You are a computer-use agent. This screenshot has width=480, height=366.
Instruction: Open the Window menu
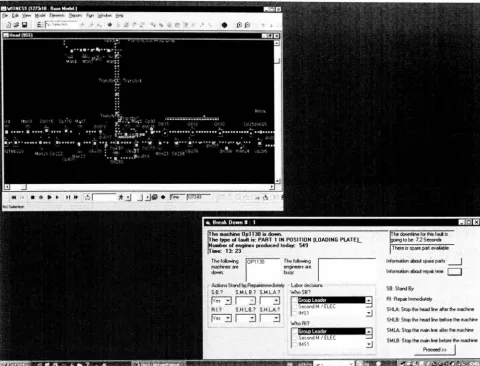(x=104, y=16)
